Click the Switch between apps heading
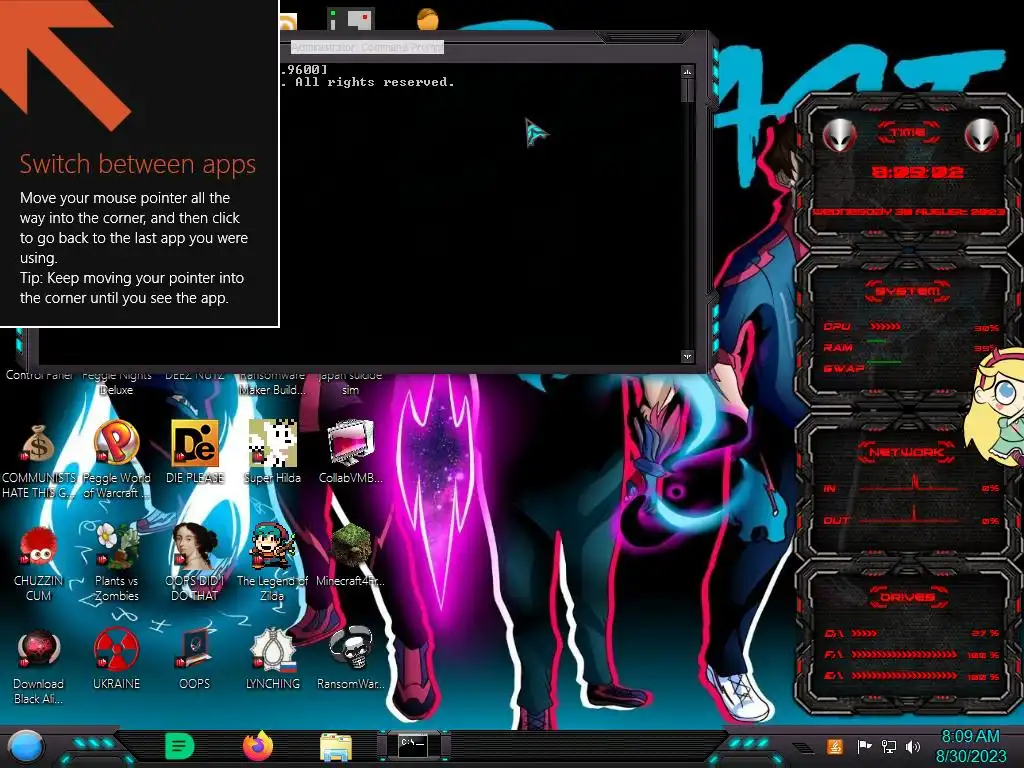 [x=138, y=164]
